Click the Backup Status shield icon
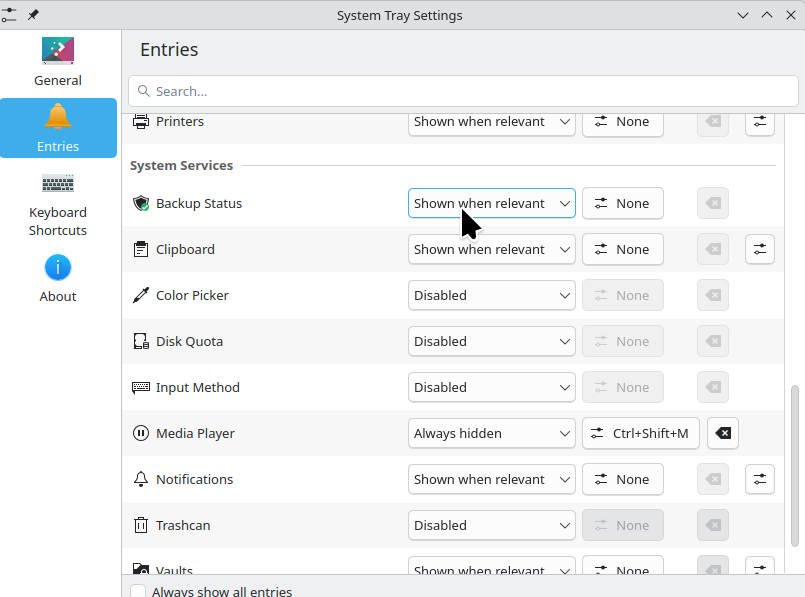This screenshot has height=597, width=805. pyautogui.click(x=141, y=203)
